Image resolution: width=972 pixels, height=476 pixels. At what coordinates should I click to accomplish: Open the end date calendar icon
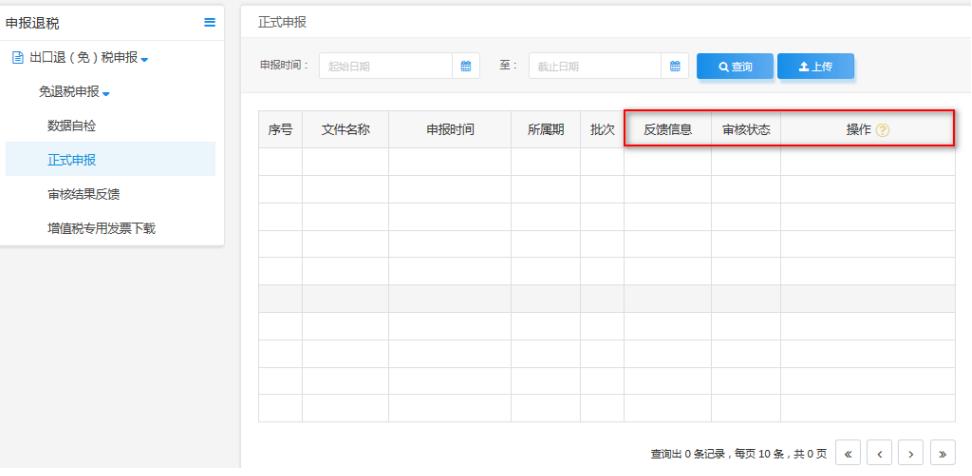(x=675, y=67)
